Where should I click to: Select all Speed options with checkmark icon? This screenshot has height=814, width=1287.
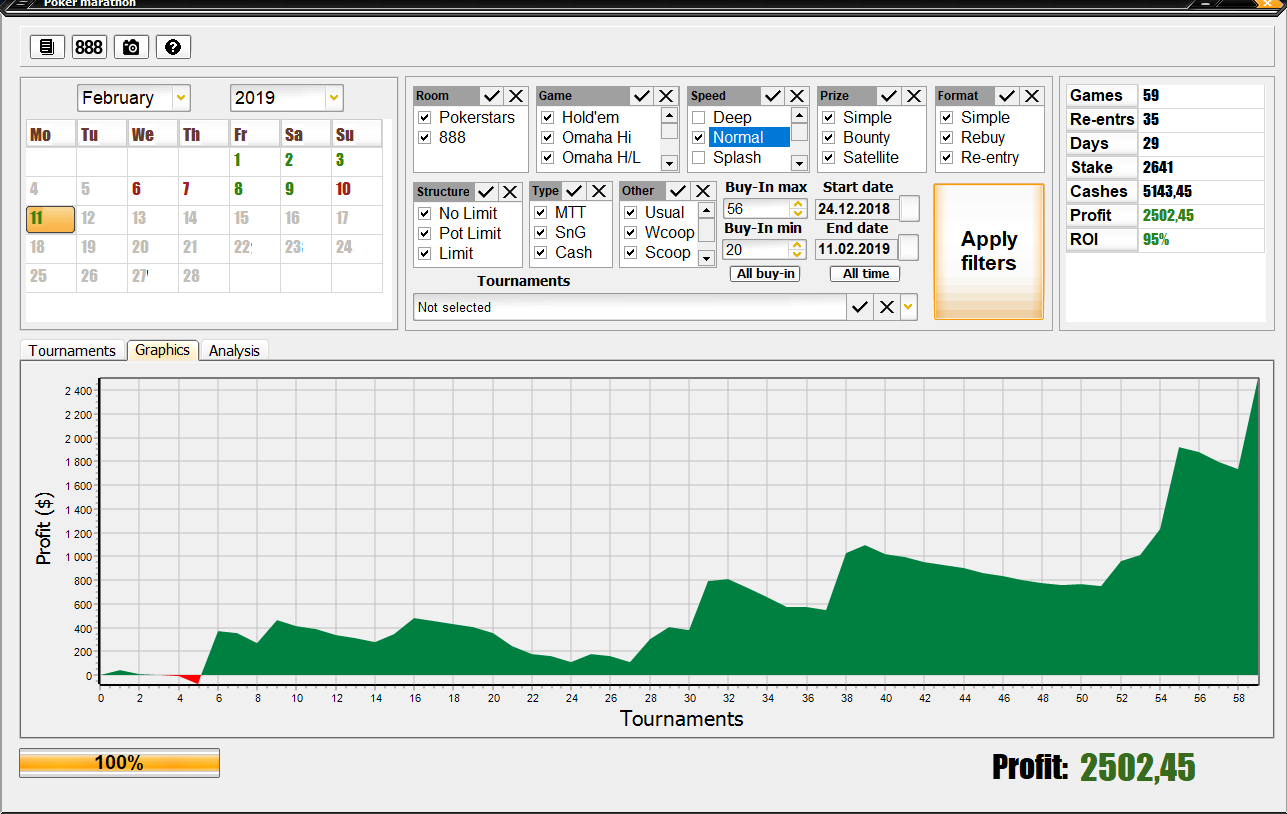[x=772, y=96]
